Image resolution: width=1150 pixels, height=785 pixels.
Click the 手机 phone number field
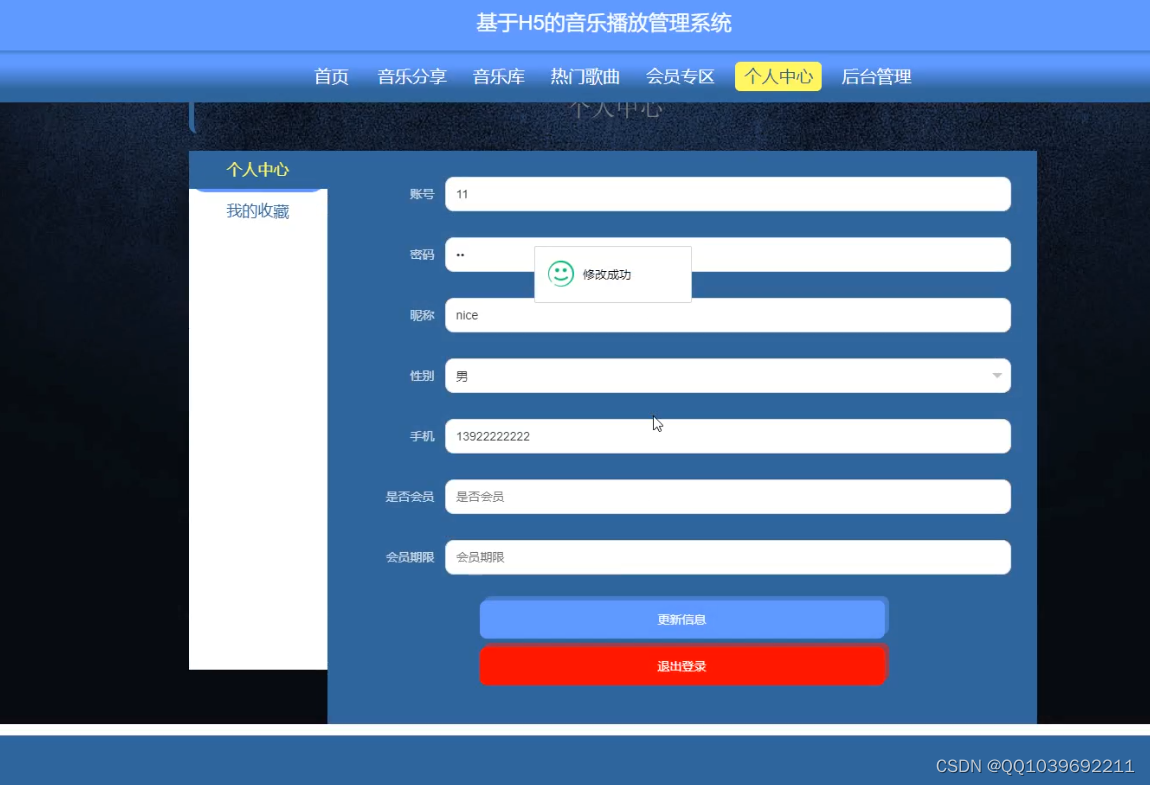pos(728,437)
